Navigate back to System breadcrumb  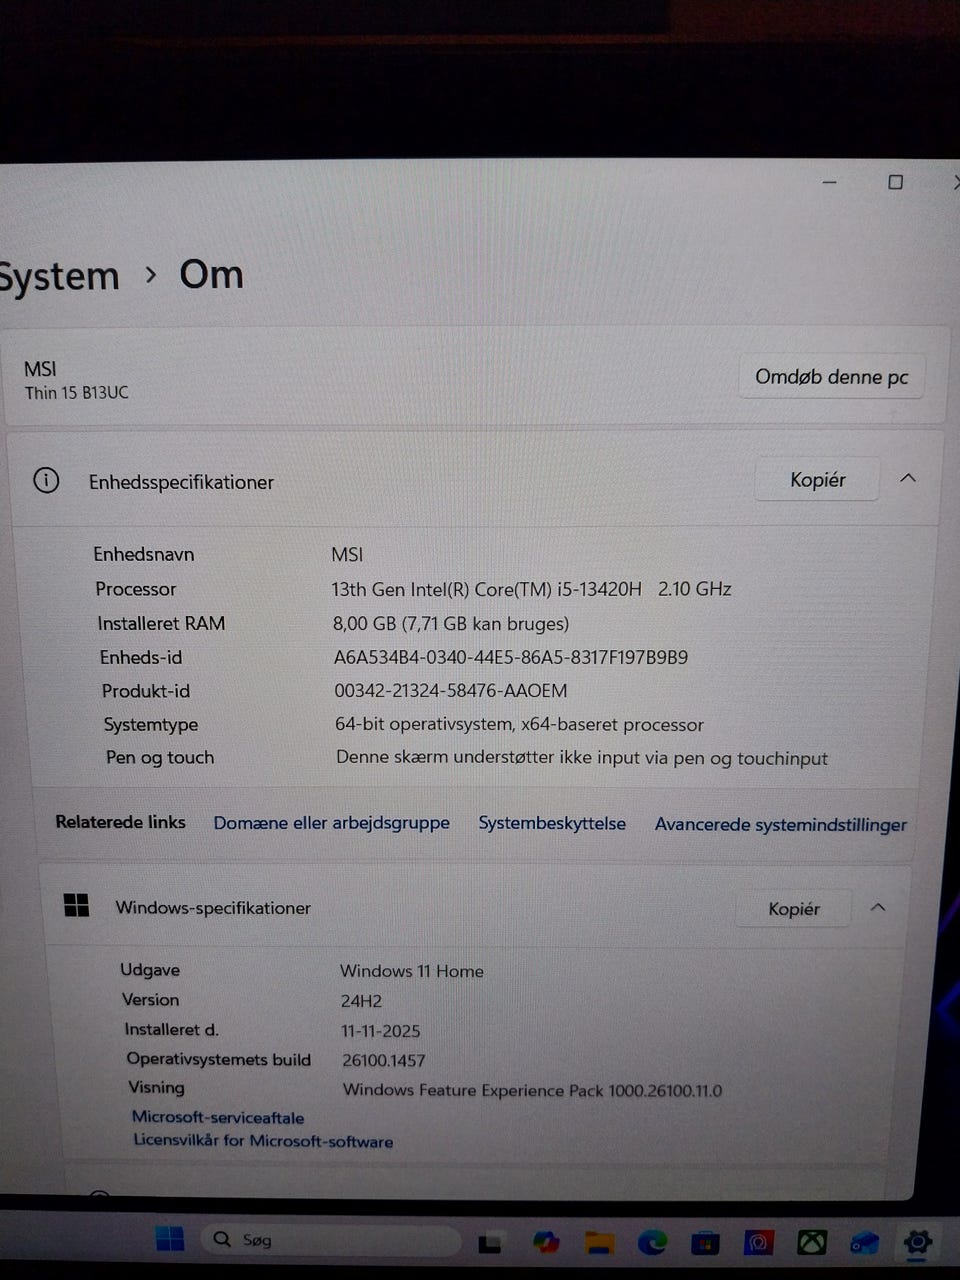[x=58, y=277]
